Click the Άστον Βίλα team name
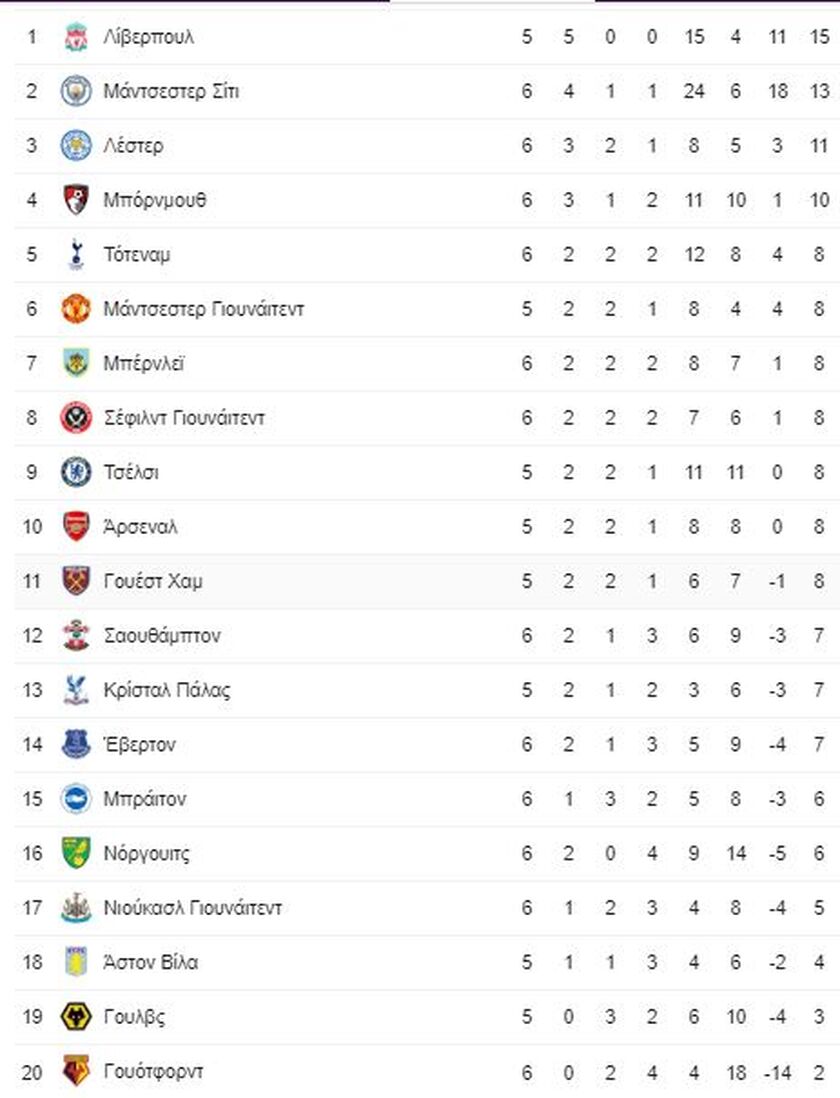The image size is (840, 1098). [x=150, y=962]
